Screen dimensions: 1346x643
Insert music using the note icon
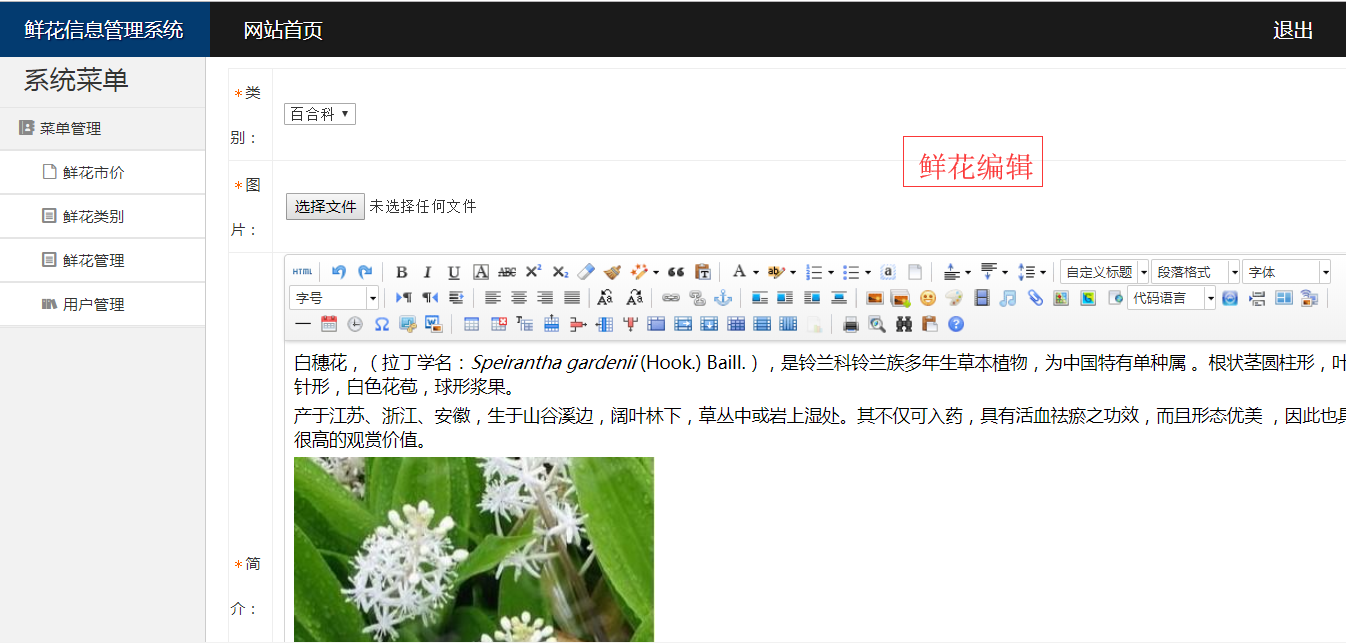point(1008,297)
